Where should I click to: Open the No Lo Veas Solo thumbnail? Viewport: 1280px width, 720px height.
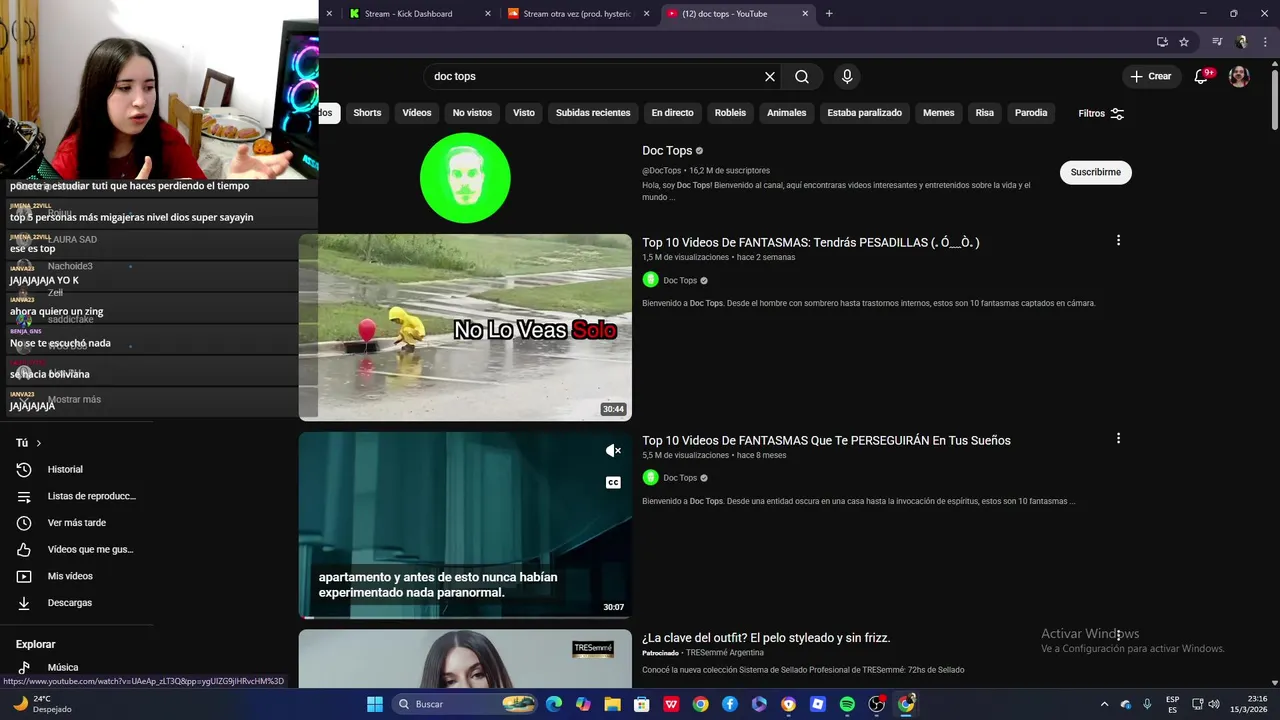click(x=465, y=327)
